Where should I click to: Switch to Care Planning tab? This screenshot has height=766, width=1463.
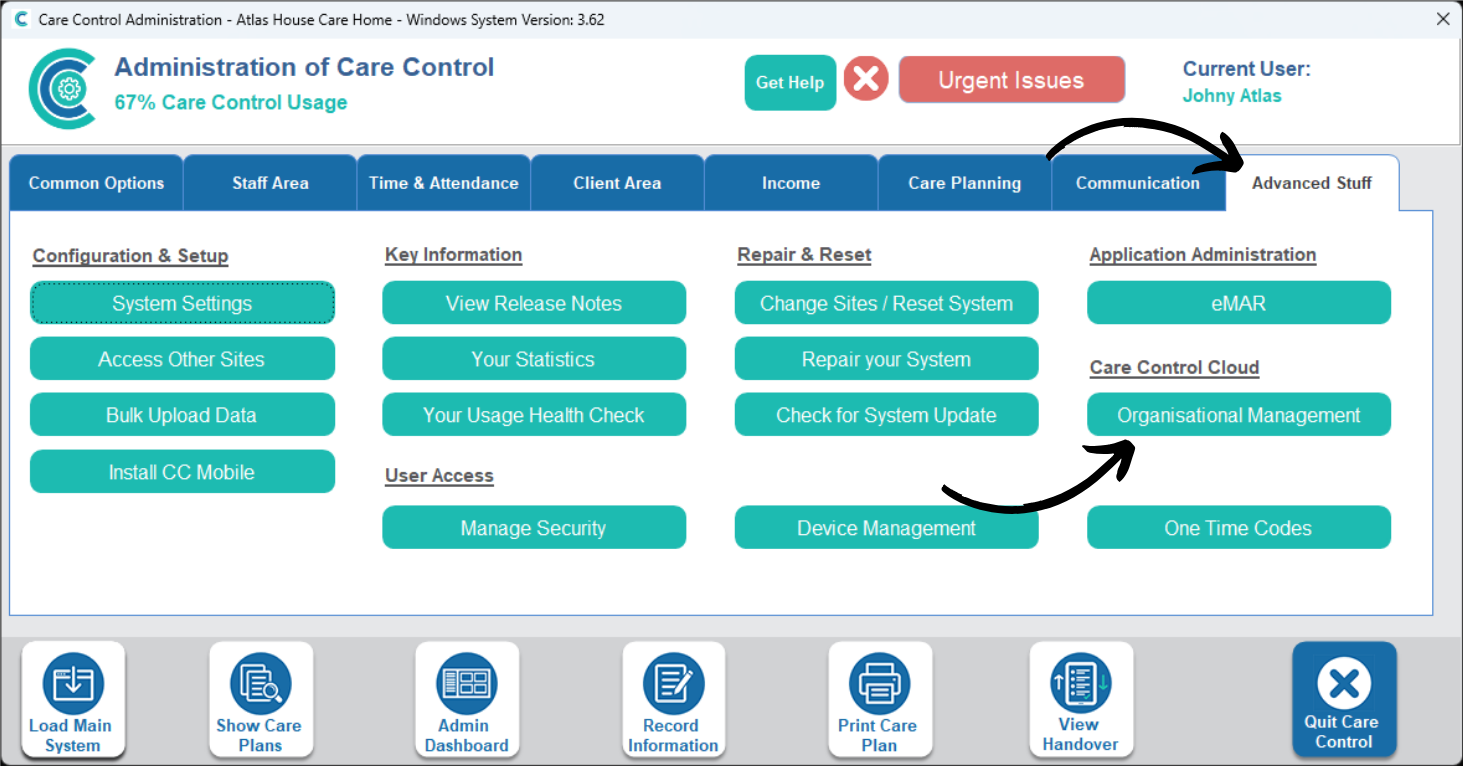(x=965, y=183)
